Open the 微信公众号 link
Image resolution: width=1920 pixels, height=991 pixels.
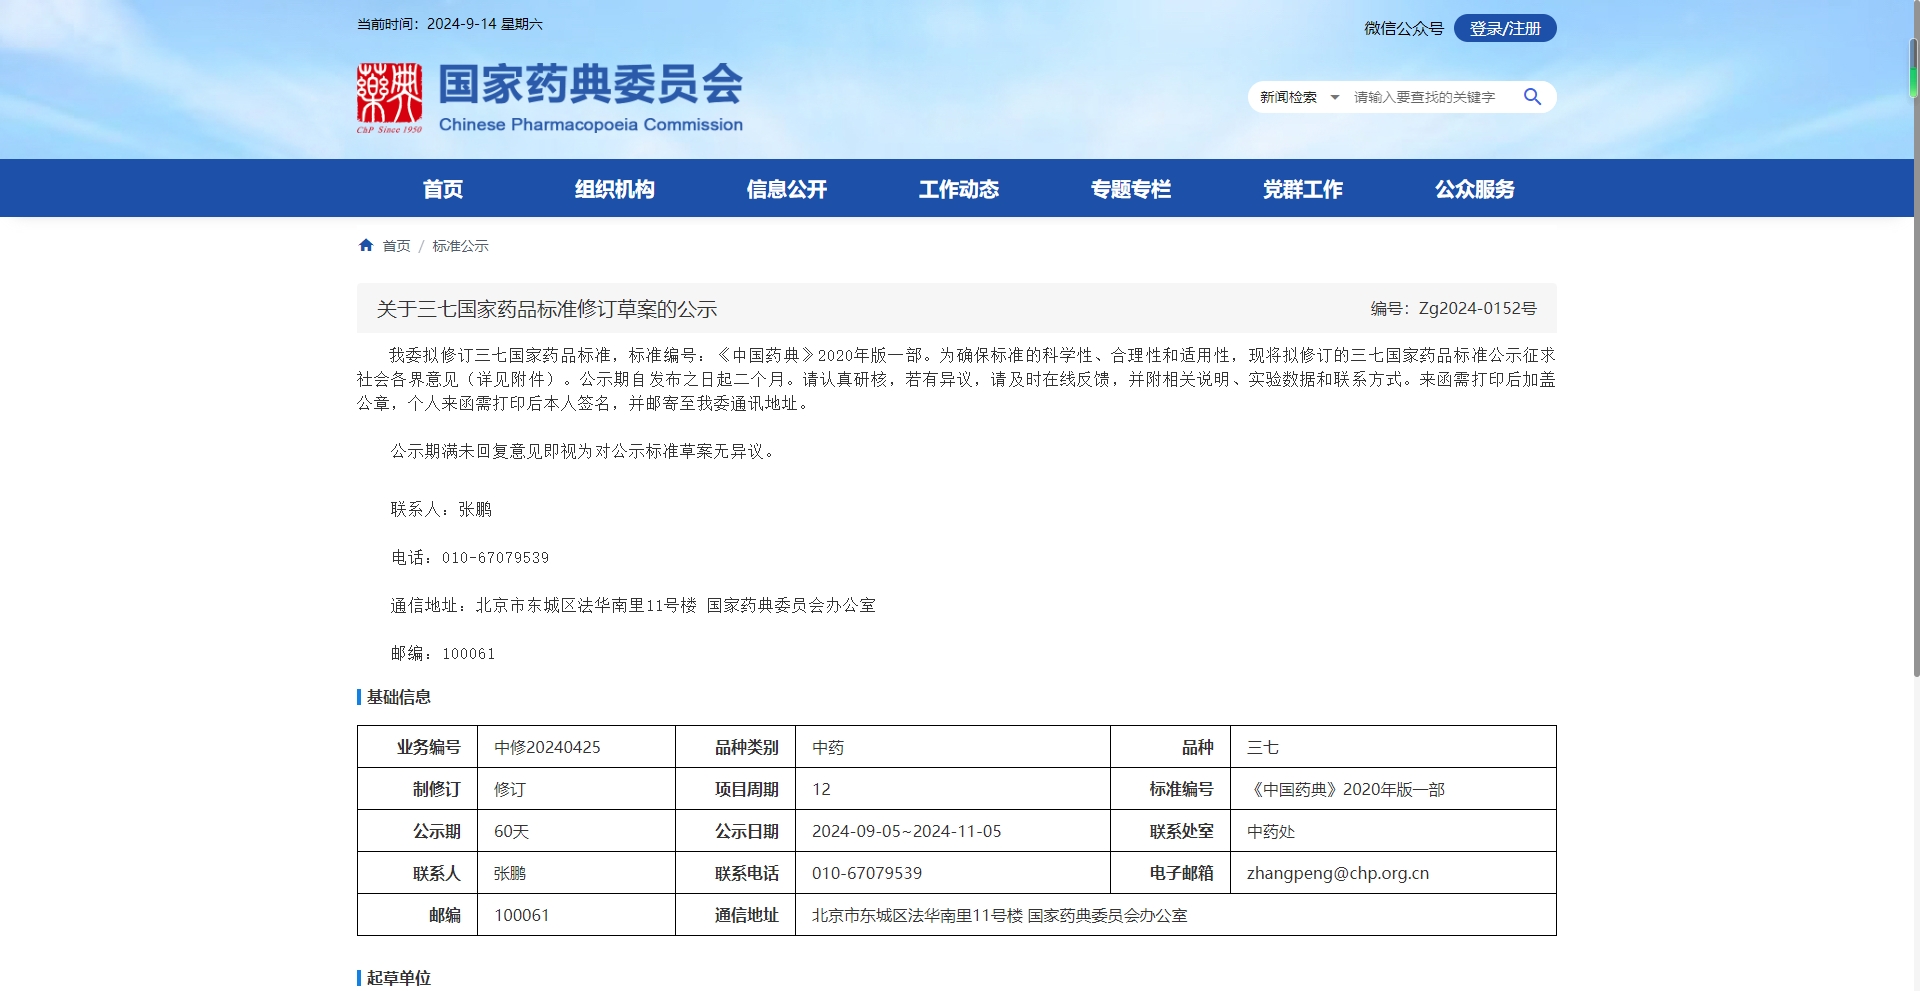pyautogui.click(x=1403, y=29)
